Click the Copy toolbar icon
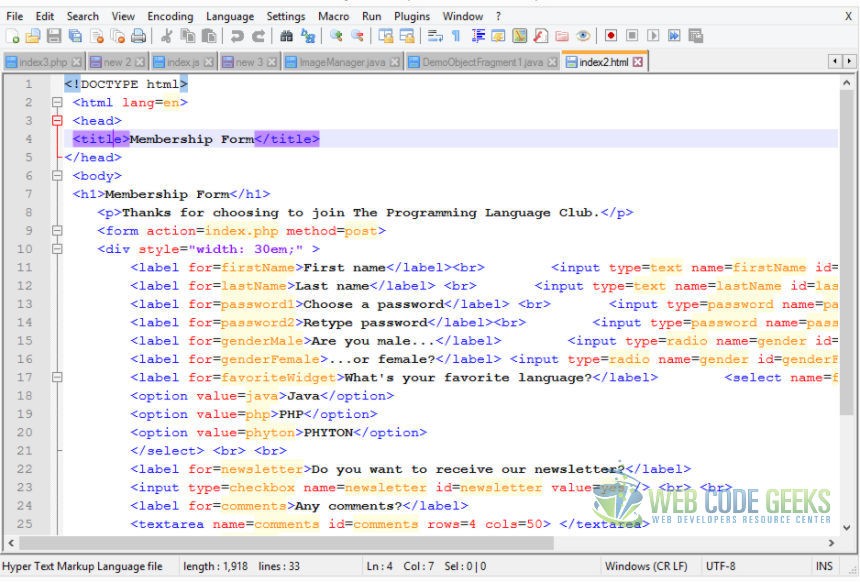 pos(188,36)
